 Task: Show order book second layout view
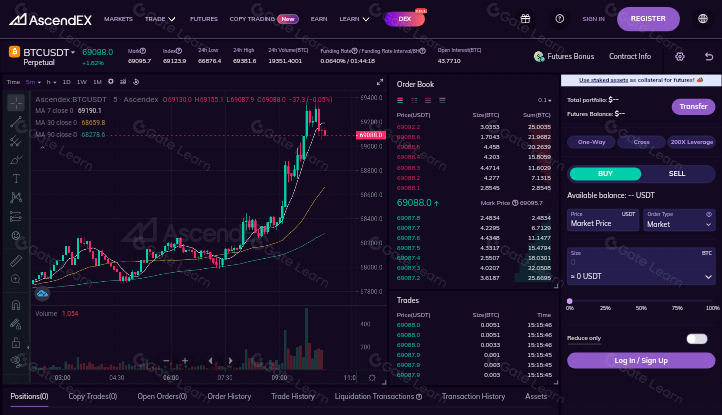pyautogui.click(x=414, y=100)
